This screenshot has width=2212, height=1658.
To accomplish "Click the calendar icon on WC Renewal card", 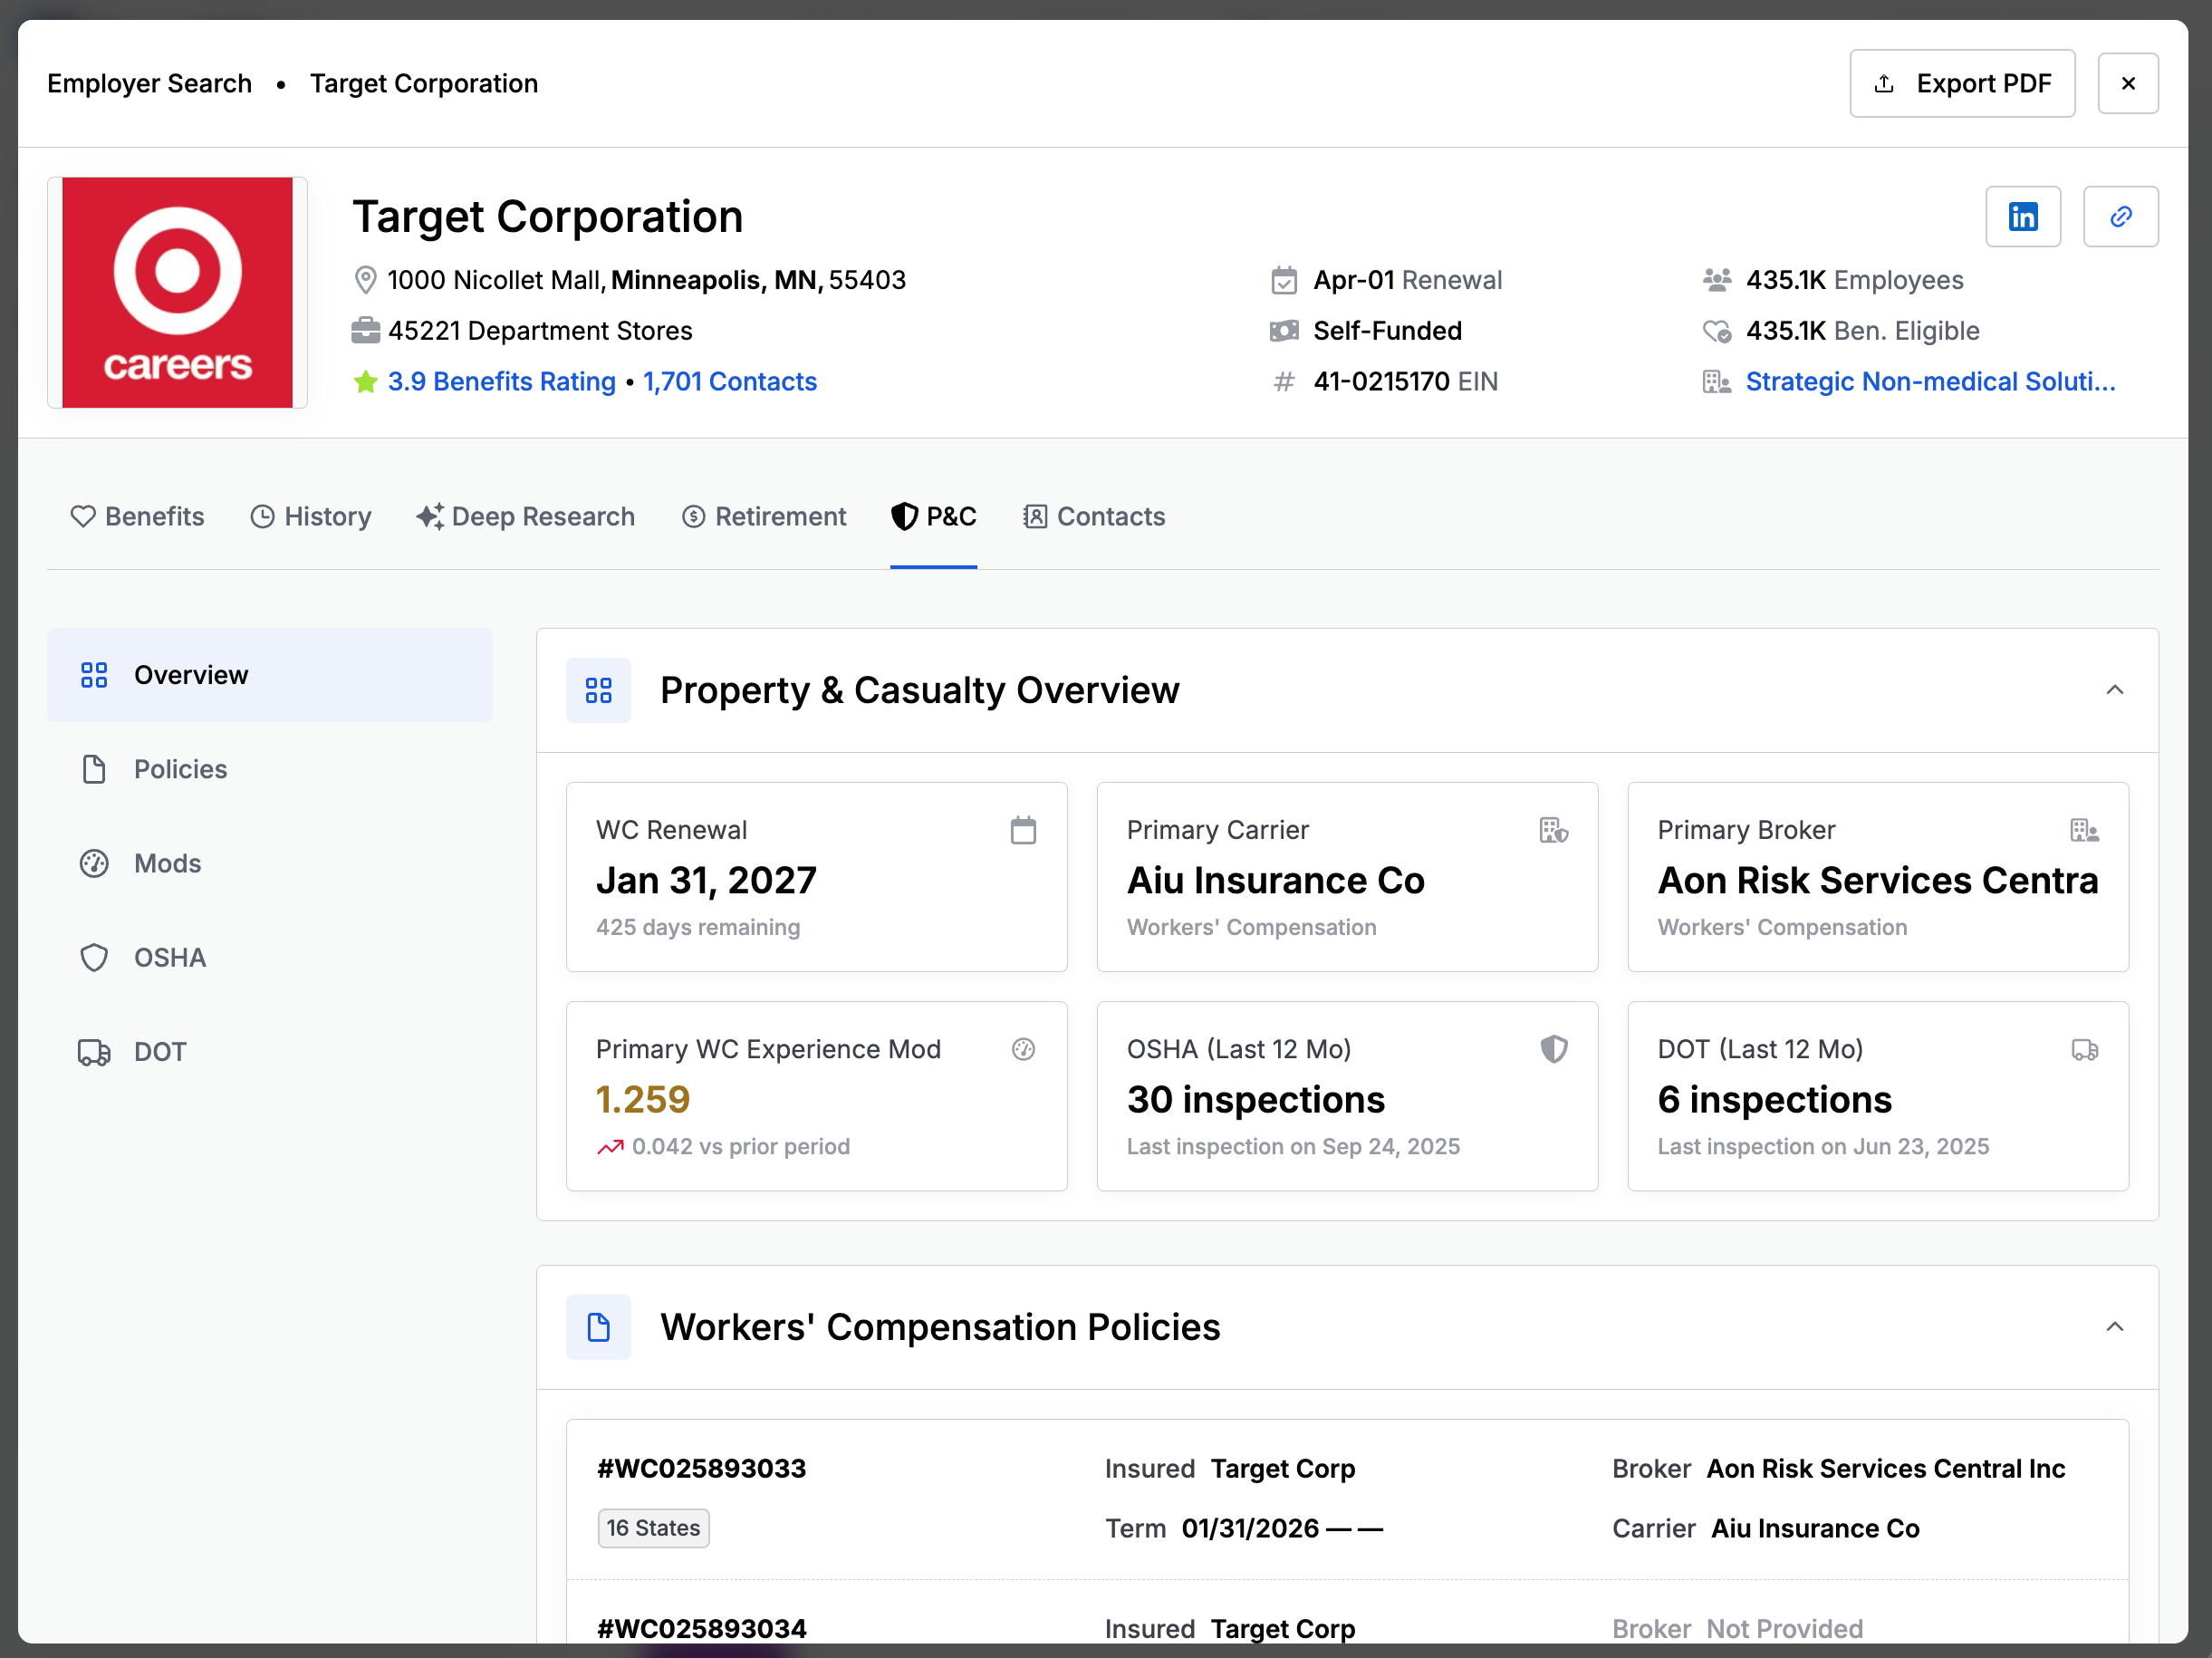I will 1022,830.
